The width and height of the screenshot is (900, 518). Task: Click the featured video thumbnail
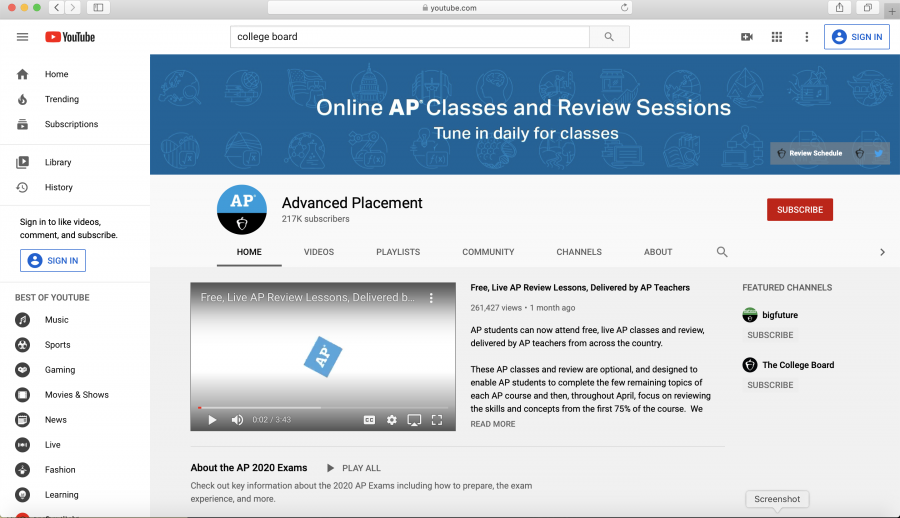pyautogui.click(x=323, y=356)
